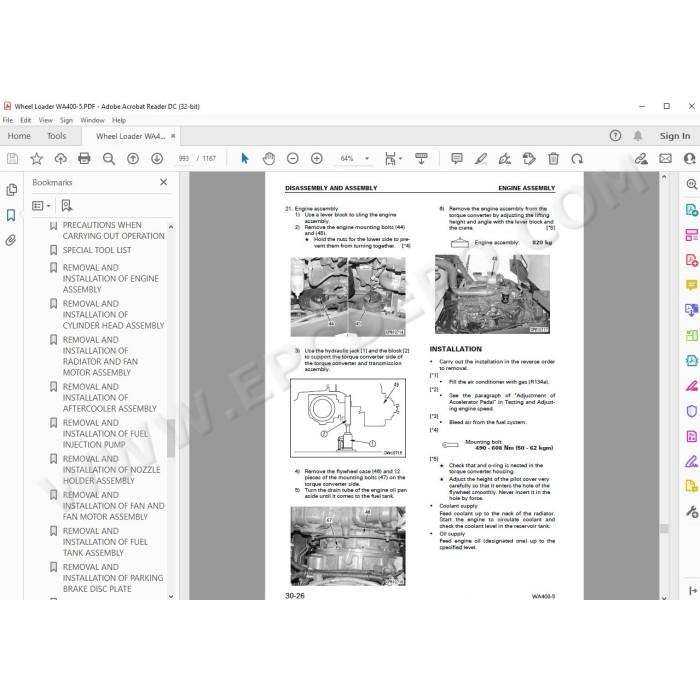Viewport: 700px width, 700px height.
Task: Add file to favorites with the star icon
Action: (37, 158)
